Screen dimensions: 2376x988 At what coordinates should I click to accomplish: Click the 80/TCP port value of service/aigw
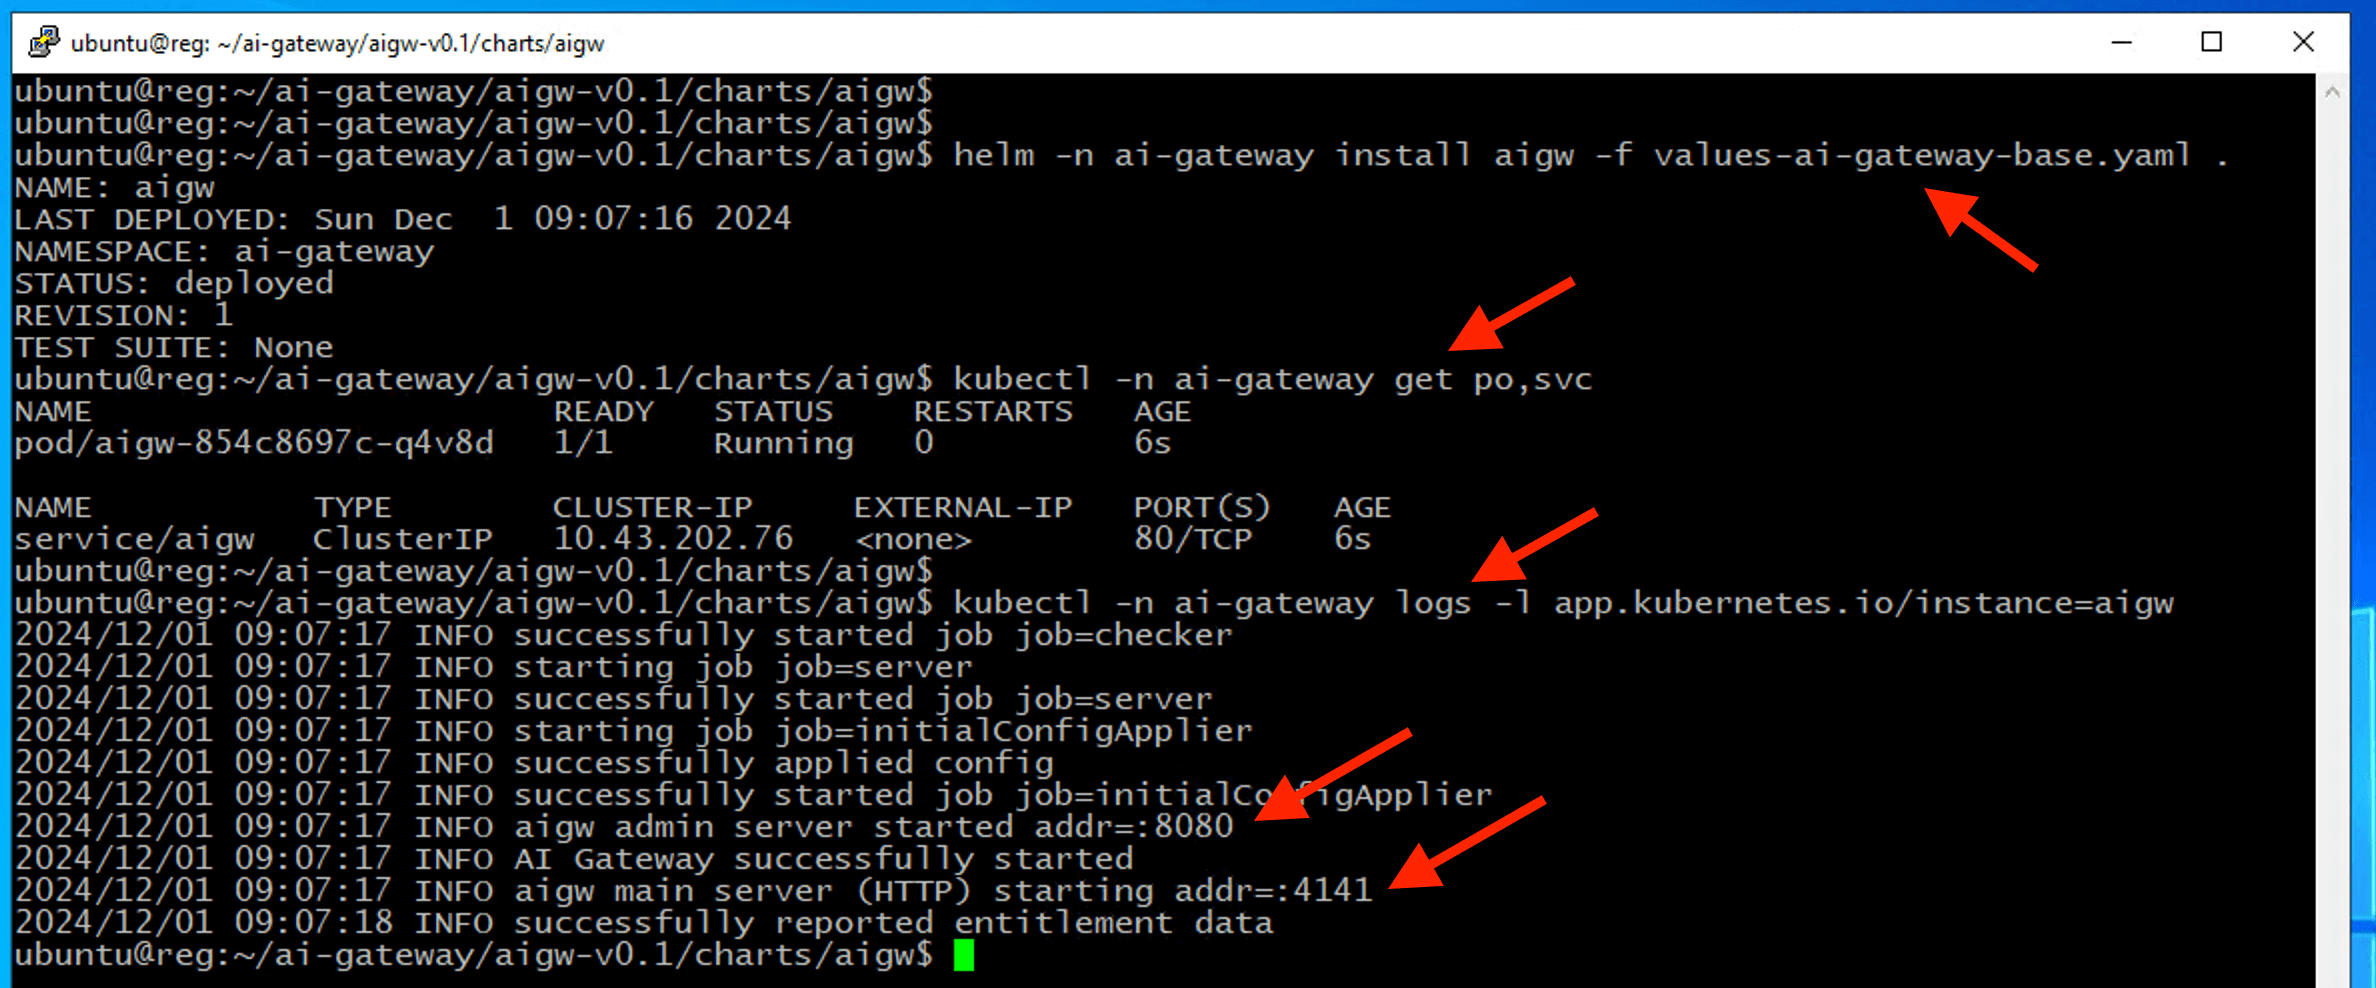[x=1192, y=539]
